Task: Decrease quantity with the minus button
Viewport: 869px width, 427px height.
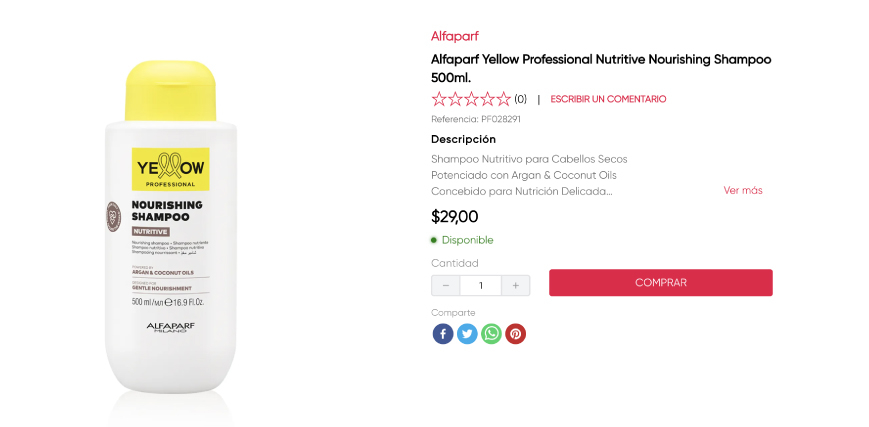Action: 445,285
